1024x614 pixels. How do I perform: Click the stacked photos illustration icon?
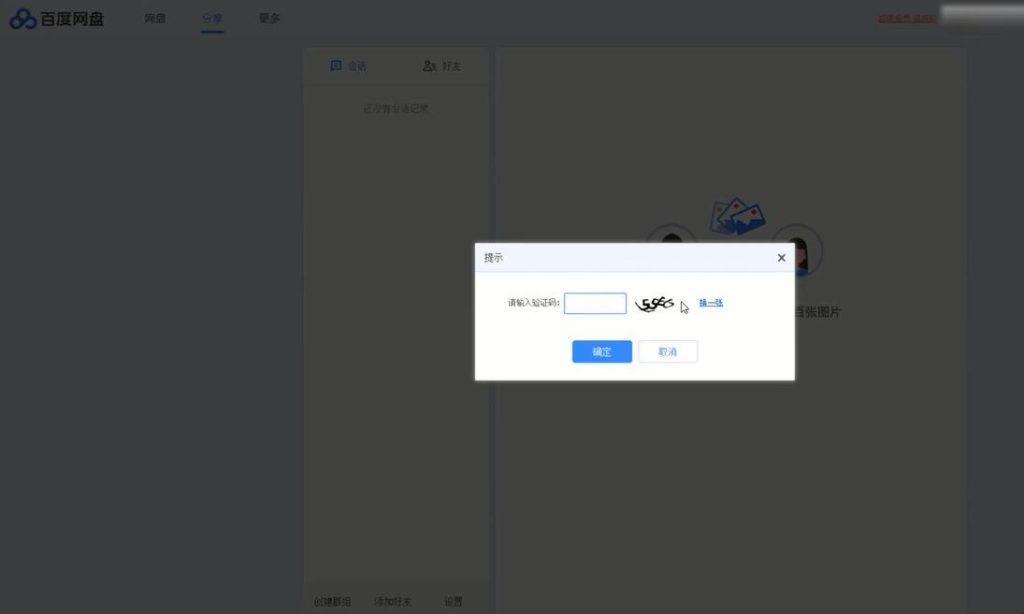(738, 214)
